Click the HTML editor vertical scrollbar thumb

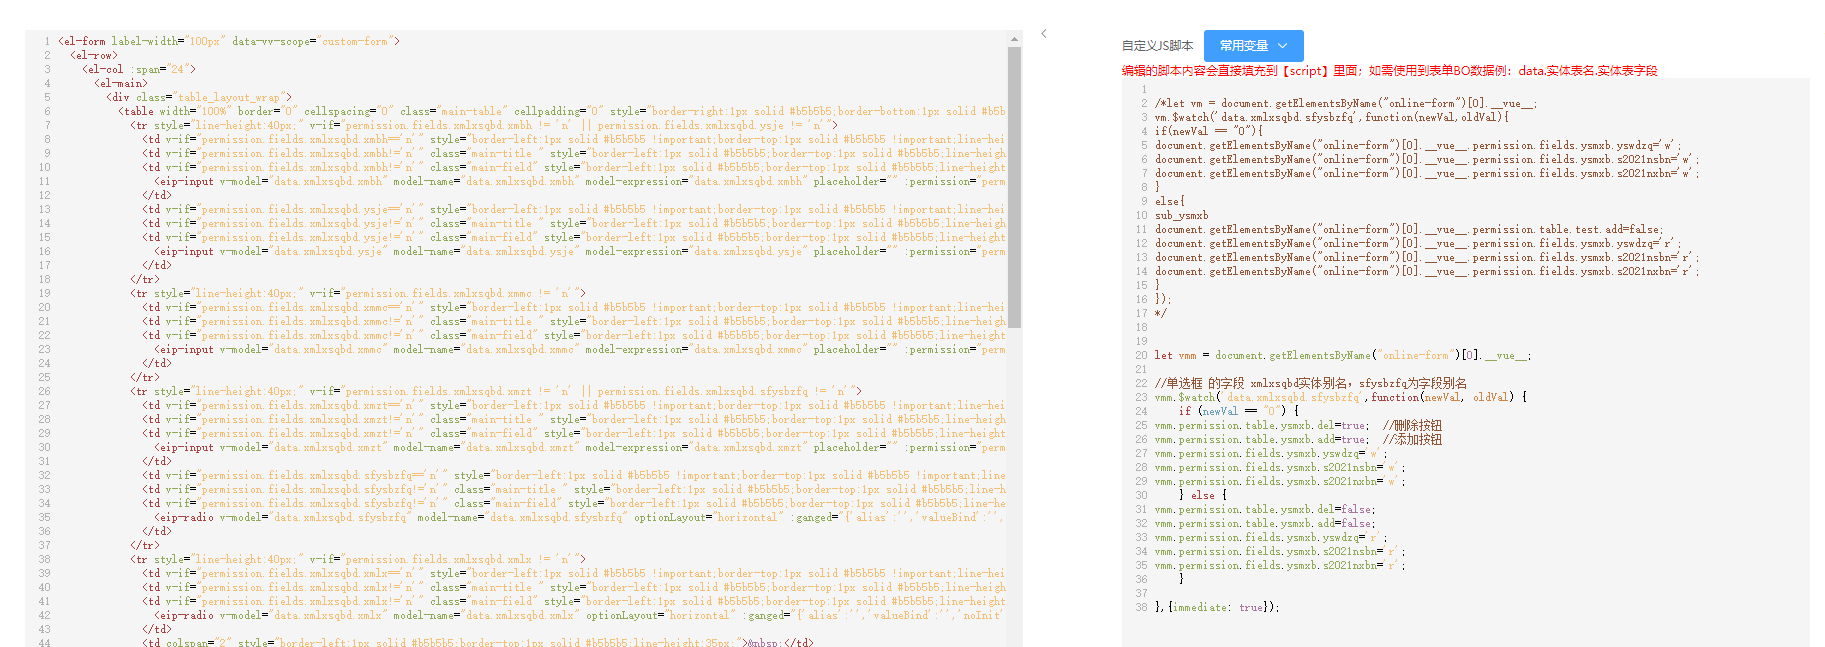point(1015,187)
